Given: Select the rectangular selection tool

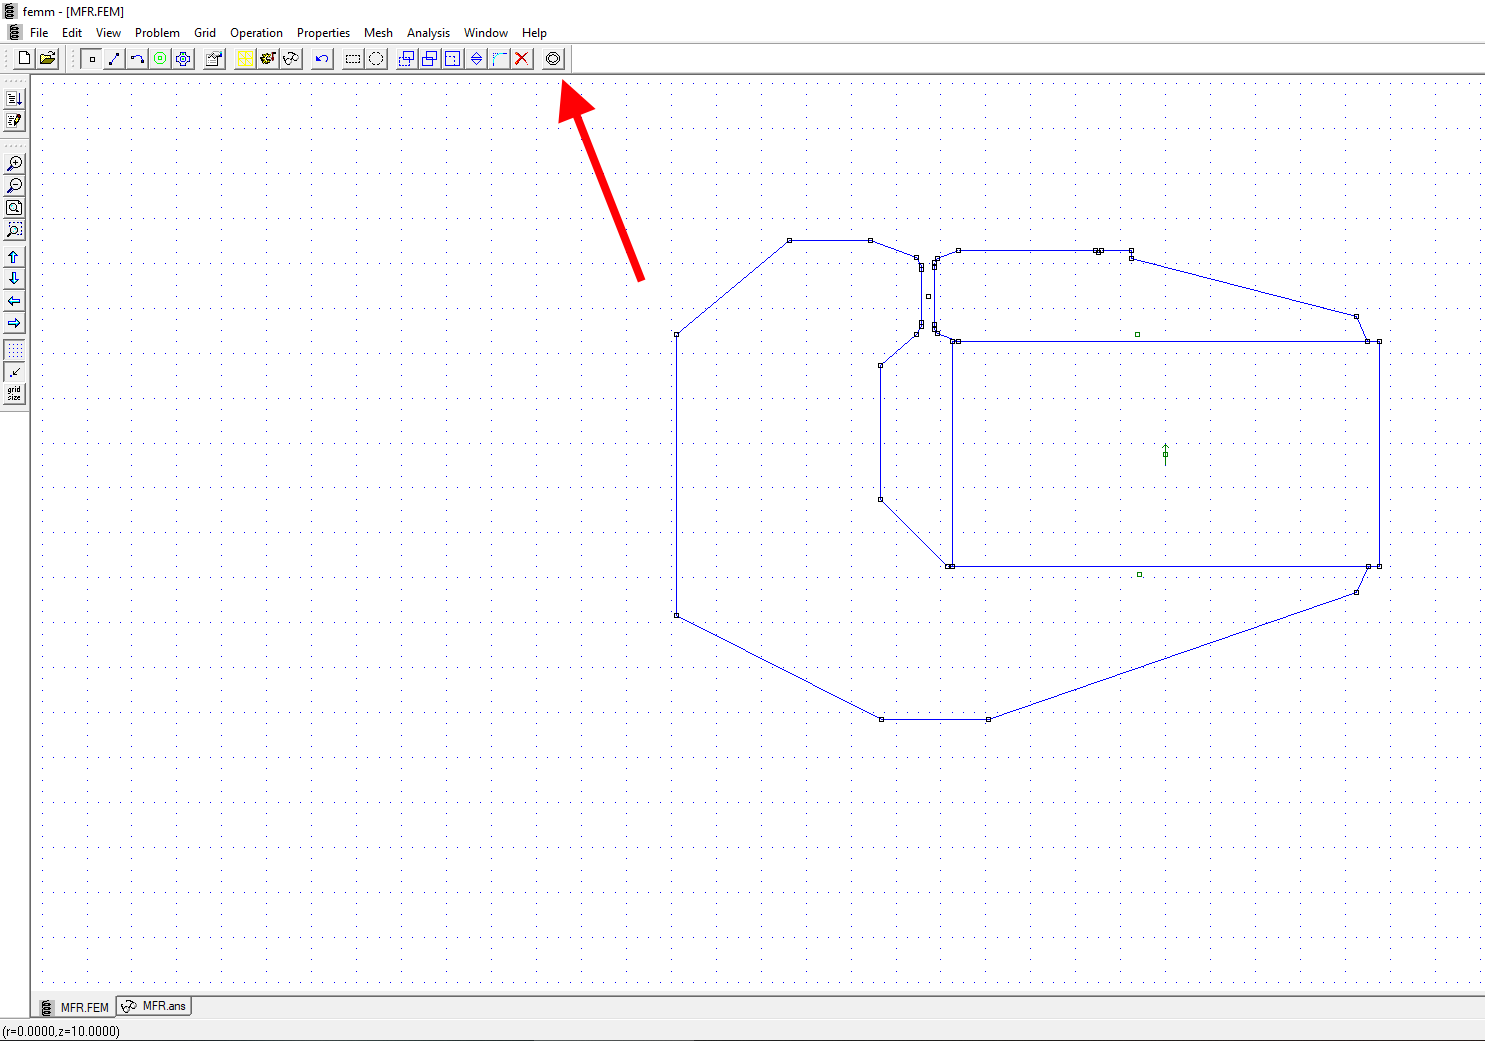Looking at the screenshot, I should click(353, 58).
